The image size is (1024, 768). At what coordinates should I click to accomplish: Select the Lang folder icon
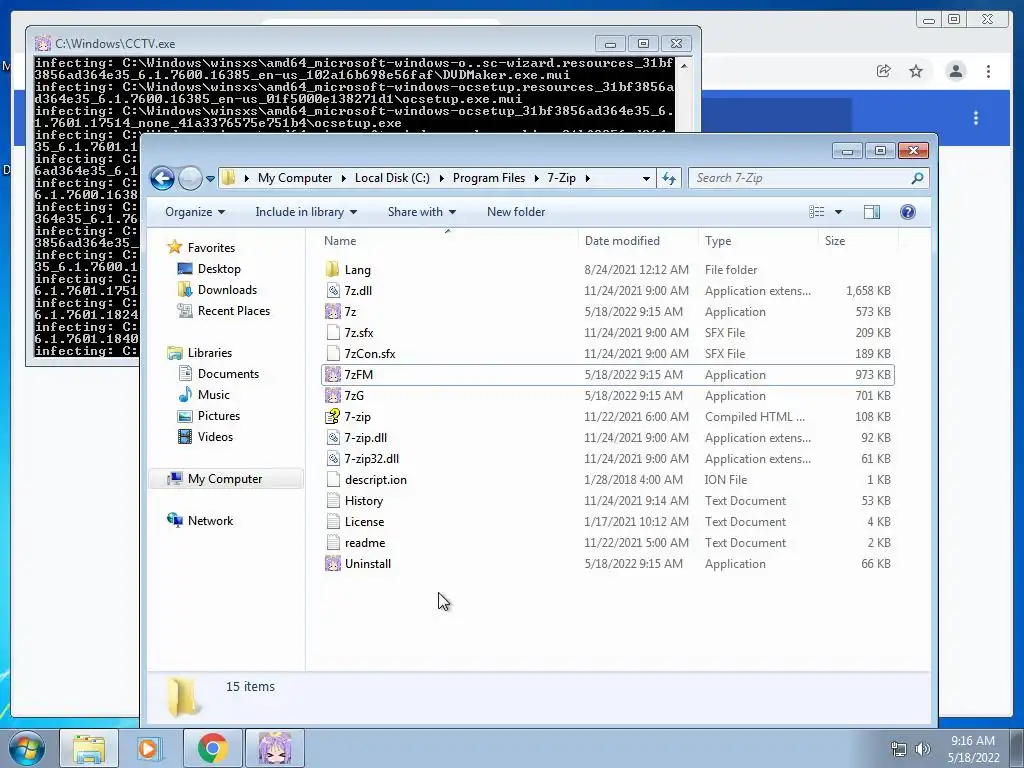pos(332,270)
